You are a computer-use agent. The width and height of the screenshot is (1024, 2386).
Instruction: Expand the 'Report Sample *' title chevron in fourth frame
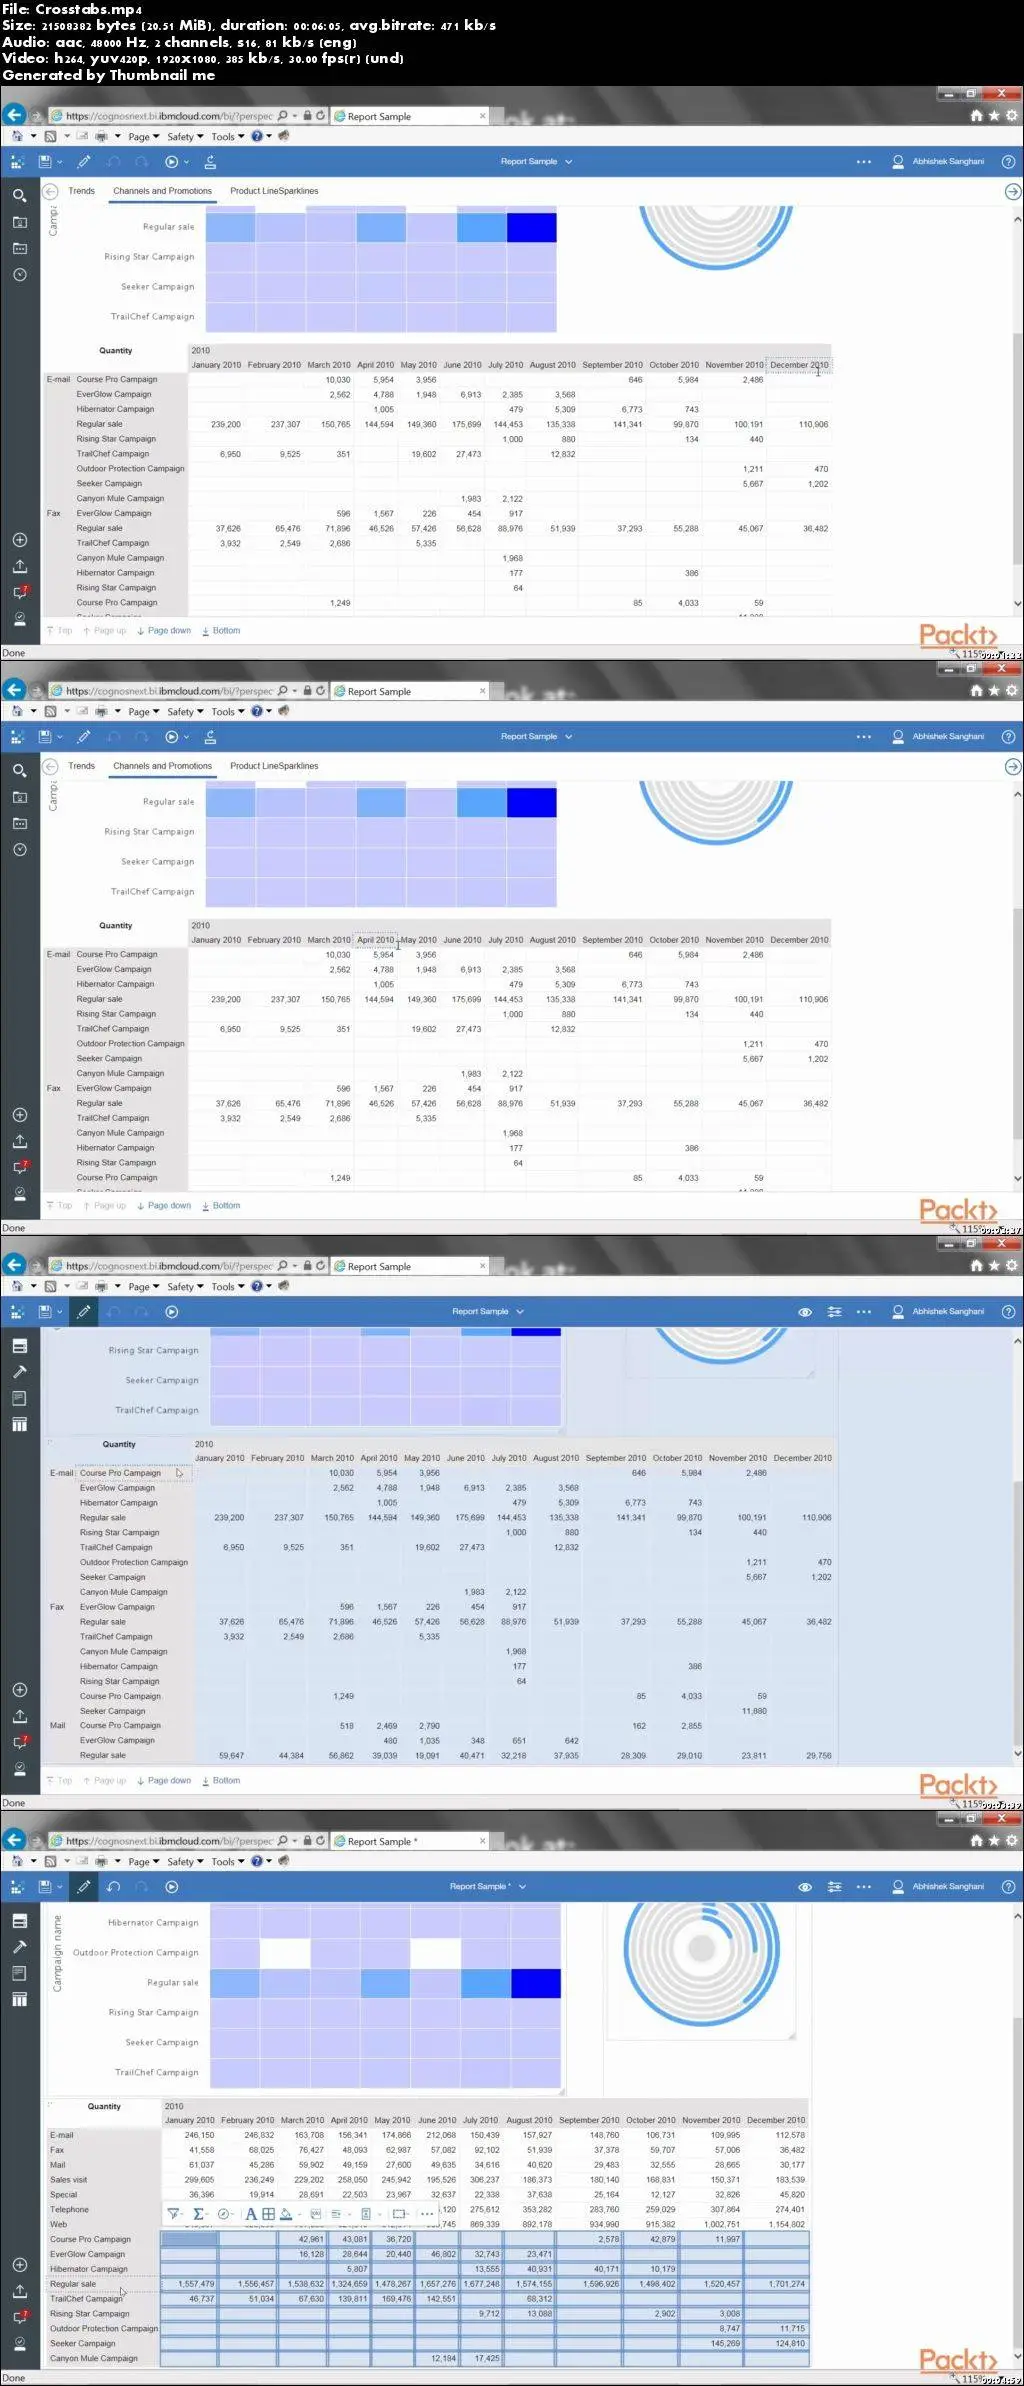(x=522, y=1886)
